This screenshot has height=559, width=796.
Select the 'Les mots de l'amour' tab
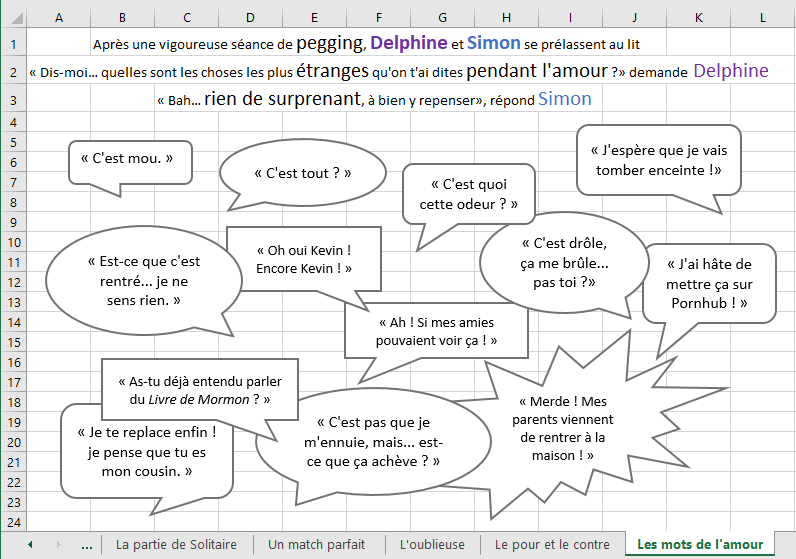(699, 545)
